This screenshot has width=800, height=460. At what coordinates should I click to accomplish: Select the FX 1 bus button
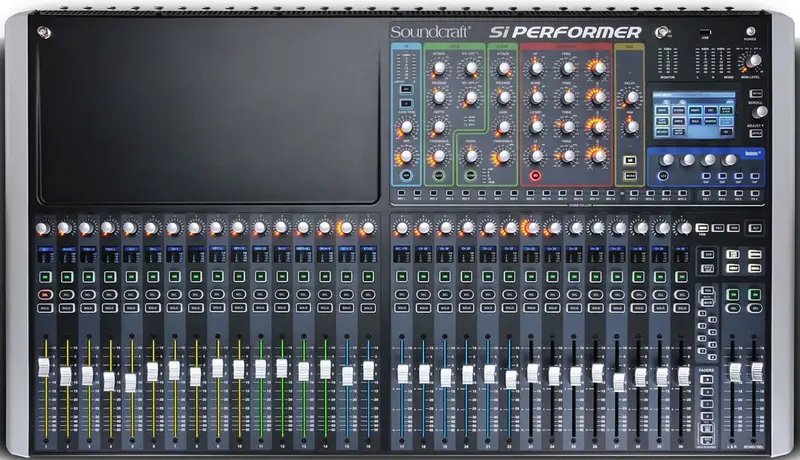706,194
